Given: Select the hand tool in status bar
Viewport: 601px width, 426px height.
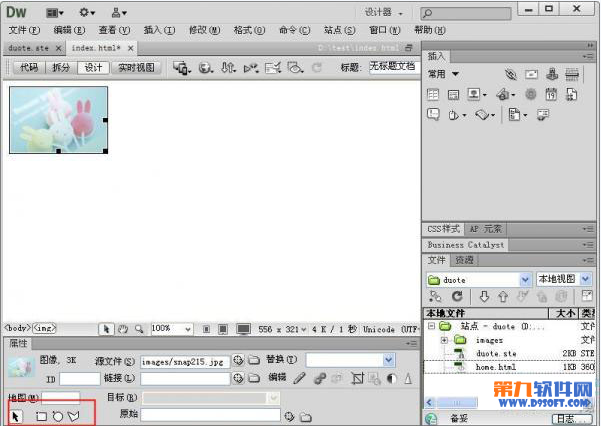Looking at the screenshot, I should click(x=122, y=328).
